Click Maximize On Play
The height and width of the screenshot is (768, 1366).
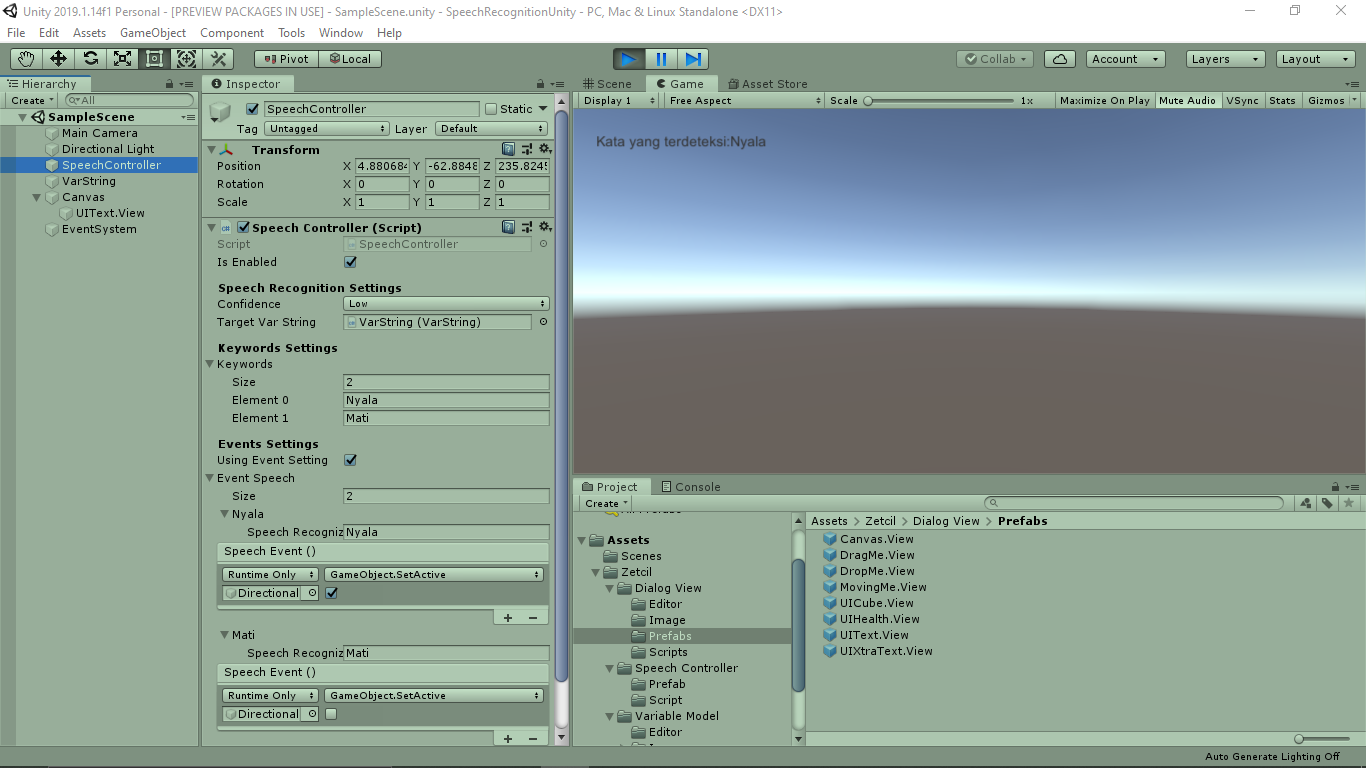[1103, 100]
